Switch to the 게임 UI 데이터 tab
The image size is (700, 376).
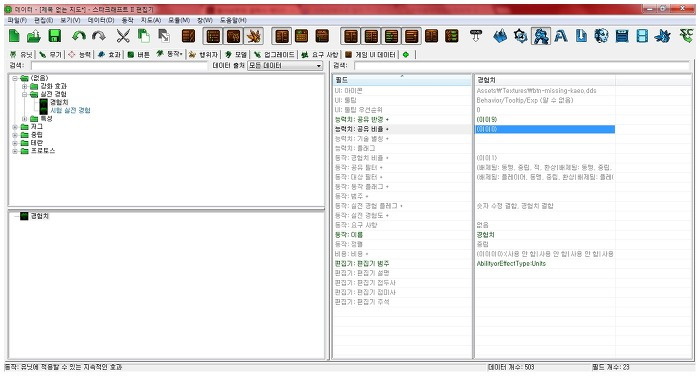pos(370,54)
